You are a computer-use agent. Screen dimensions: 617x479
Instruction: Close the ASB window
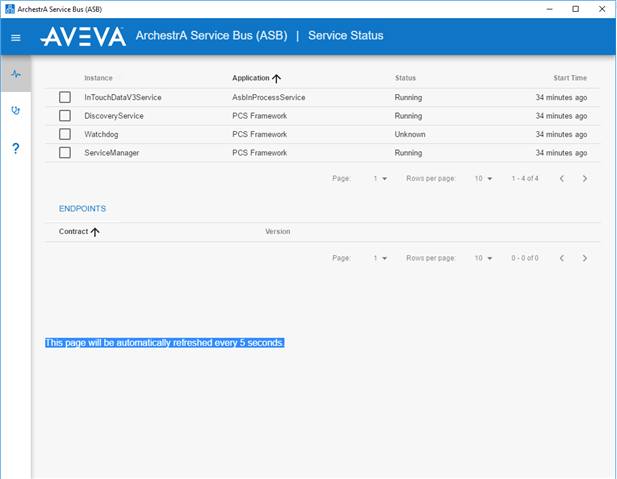(x=602, y=9)
